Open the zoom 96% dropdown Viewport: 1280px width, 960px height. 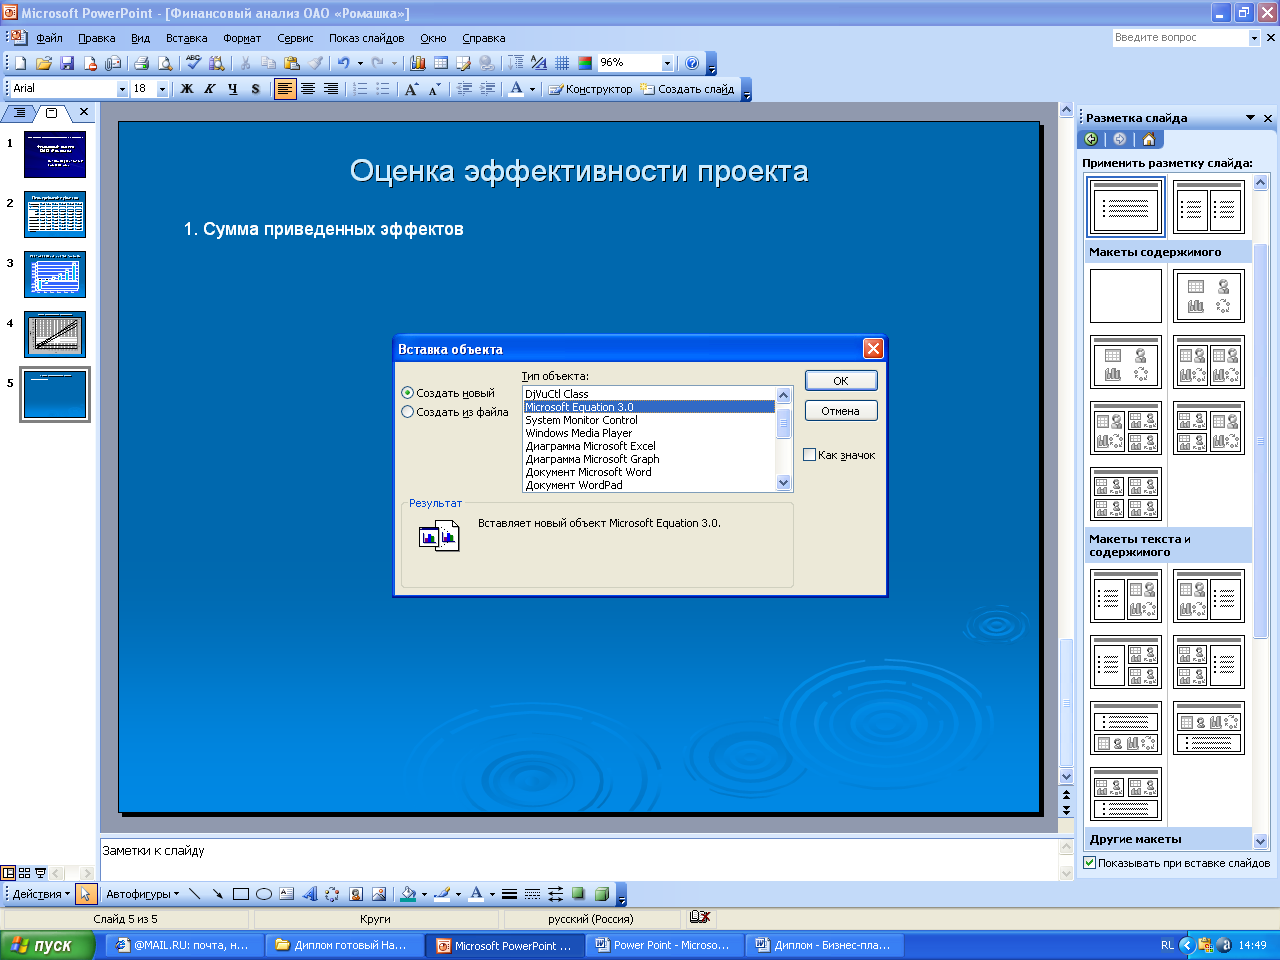(667, 63)
